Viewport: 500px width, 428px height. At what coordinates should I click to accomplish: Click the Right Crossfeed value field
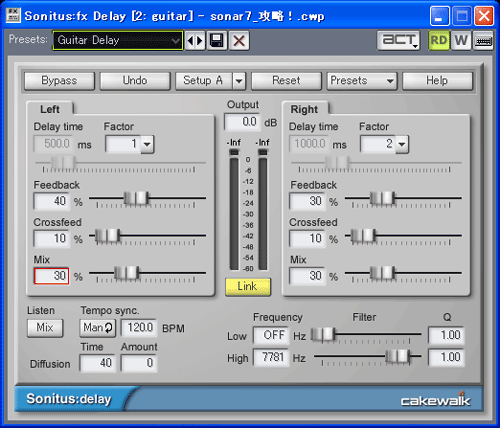pyautogui.click(x=307, y=239)
